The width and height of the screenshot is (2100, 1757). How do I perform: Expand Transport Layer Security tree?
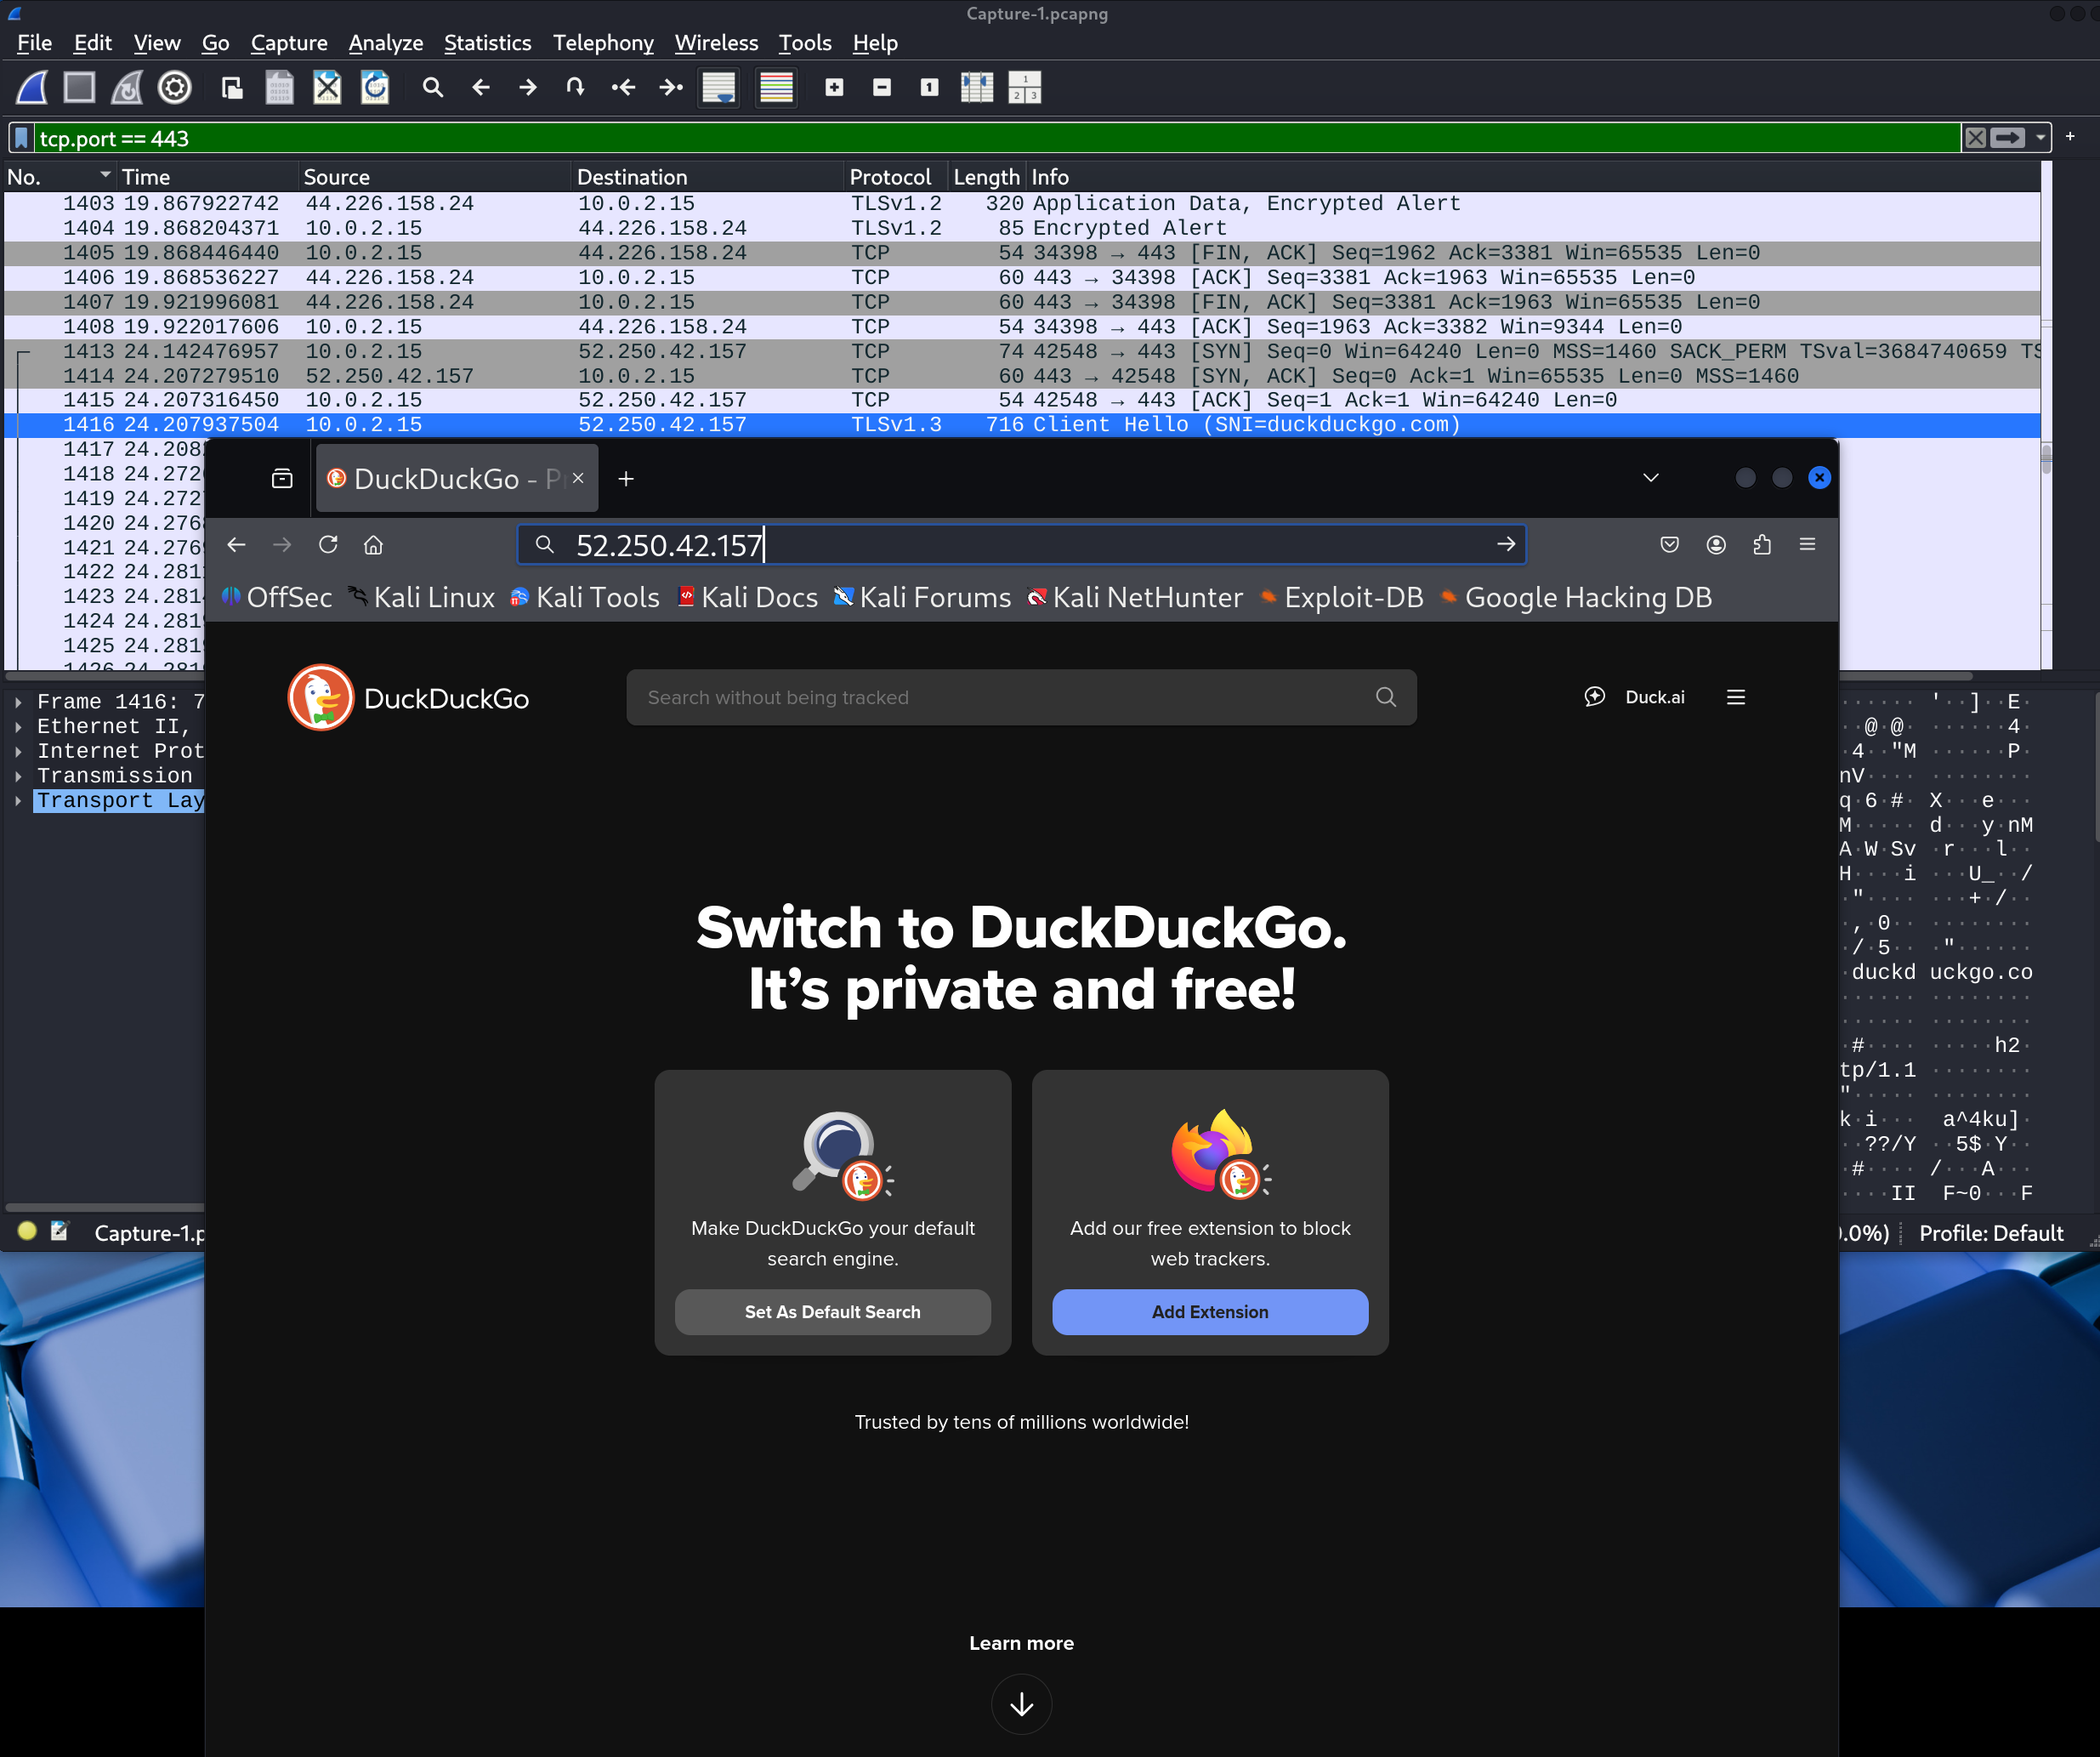pyautogui.click(x=18, y=800)
